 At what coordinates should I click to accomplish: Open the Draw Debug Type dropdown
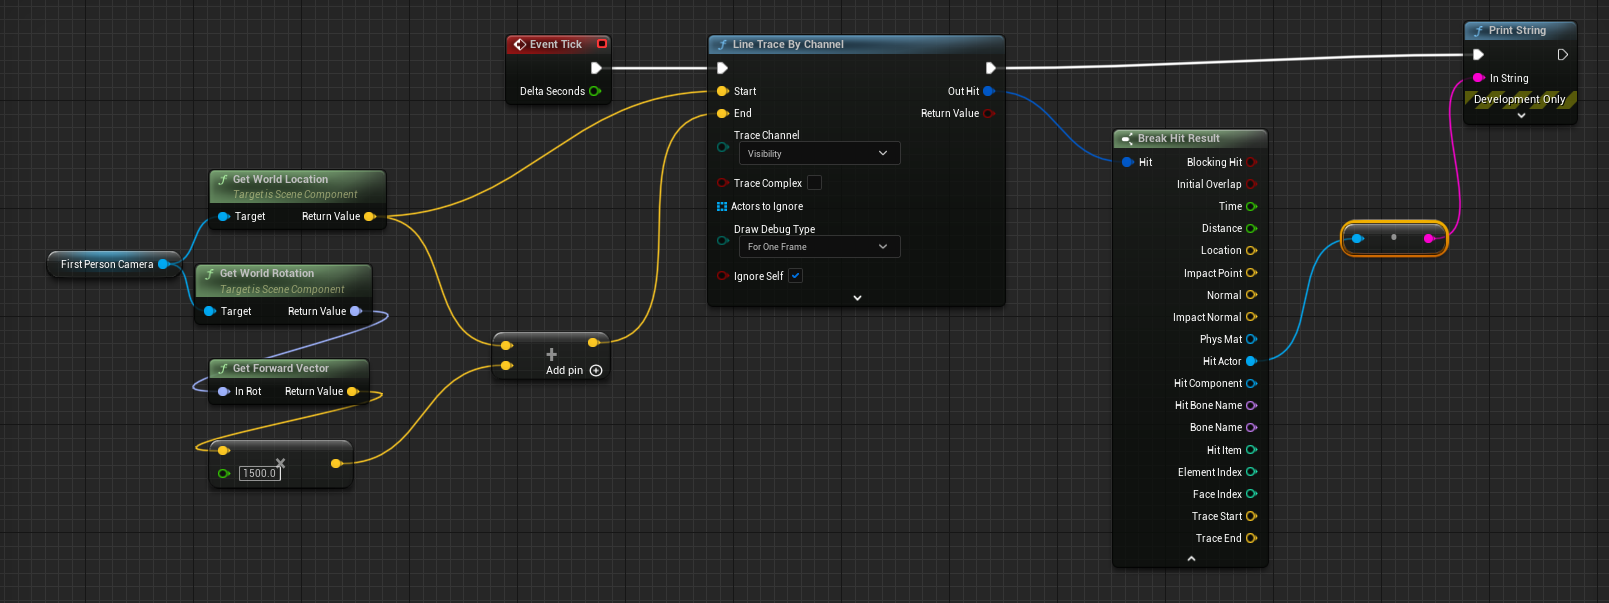coord(819,247)
